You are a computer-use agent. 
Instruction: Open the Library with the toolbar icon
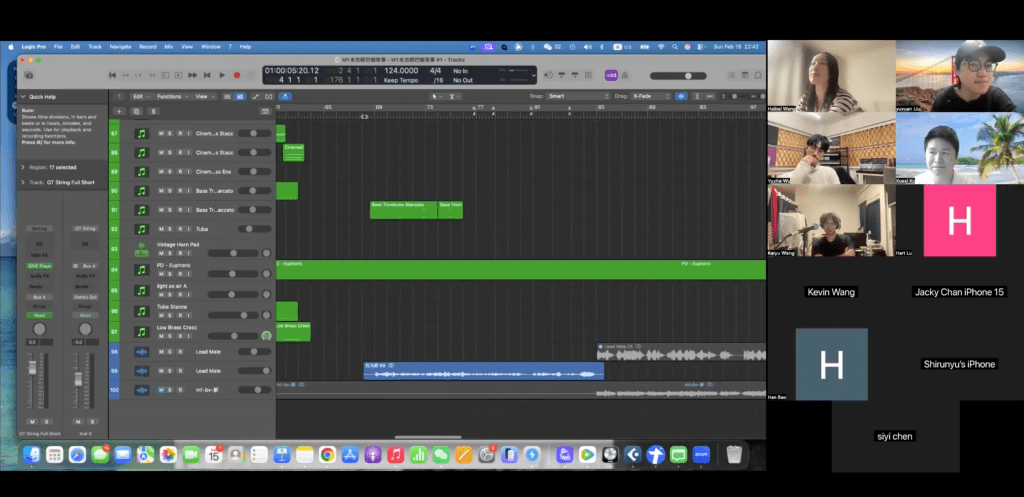[x=29, y=75]
